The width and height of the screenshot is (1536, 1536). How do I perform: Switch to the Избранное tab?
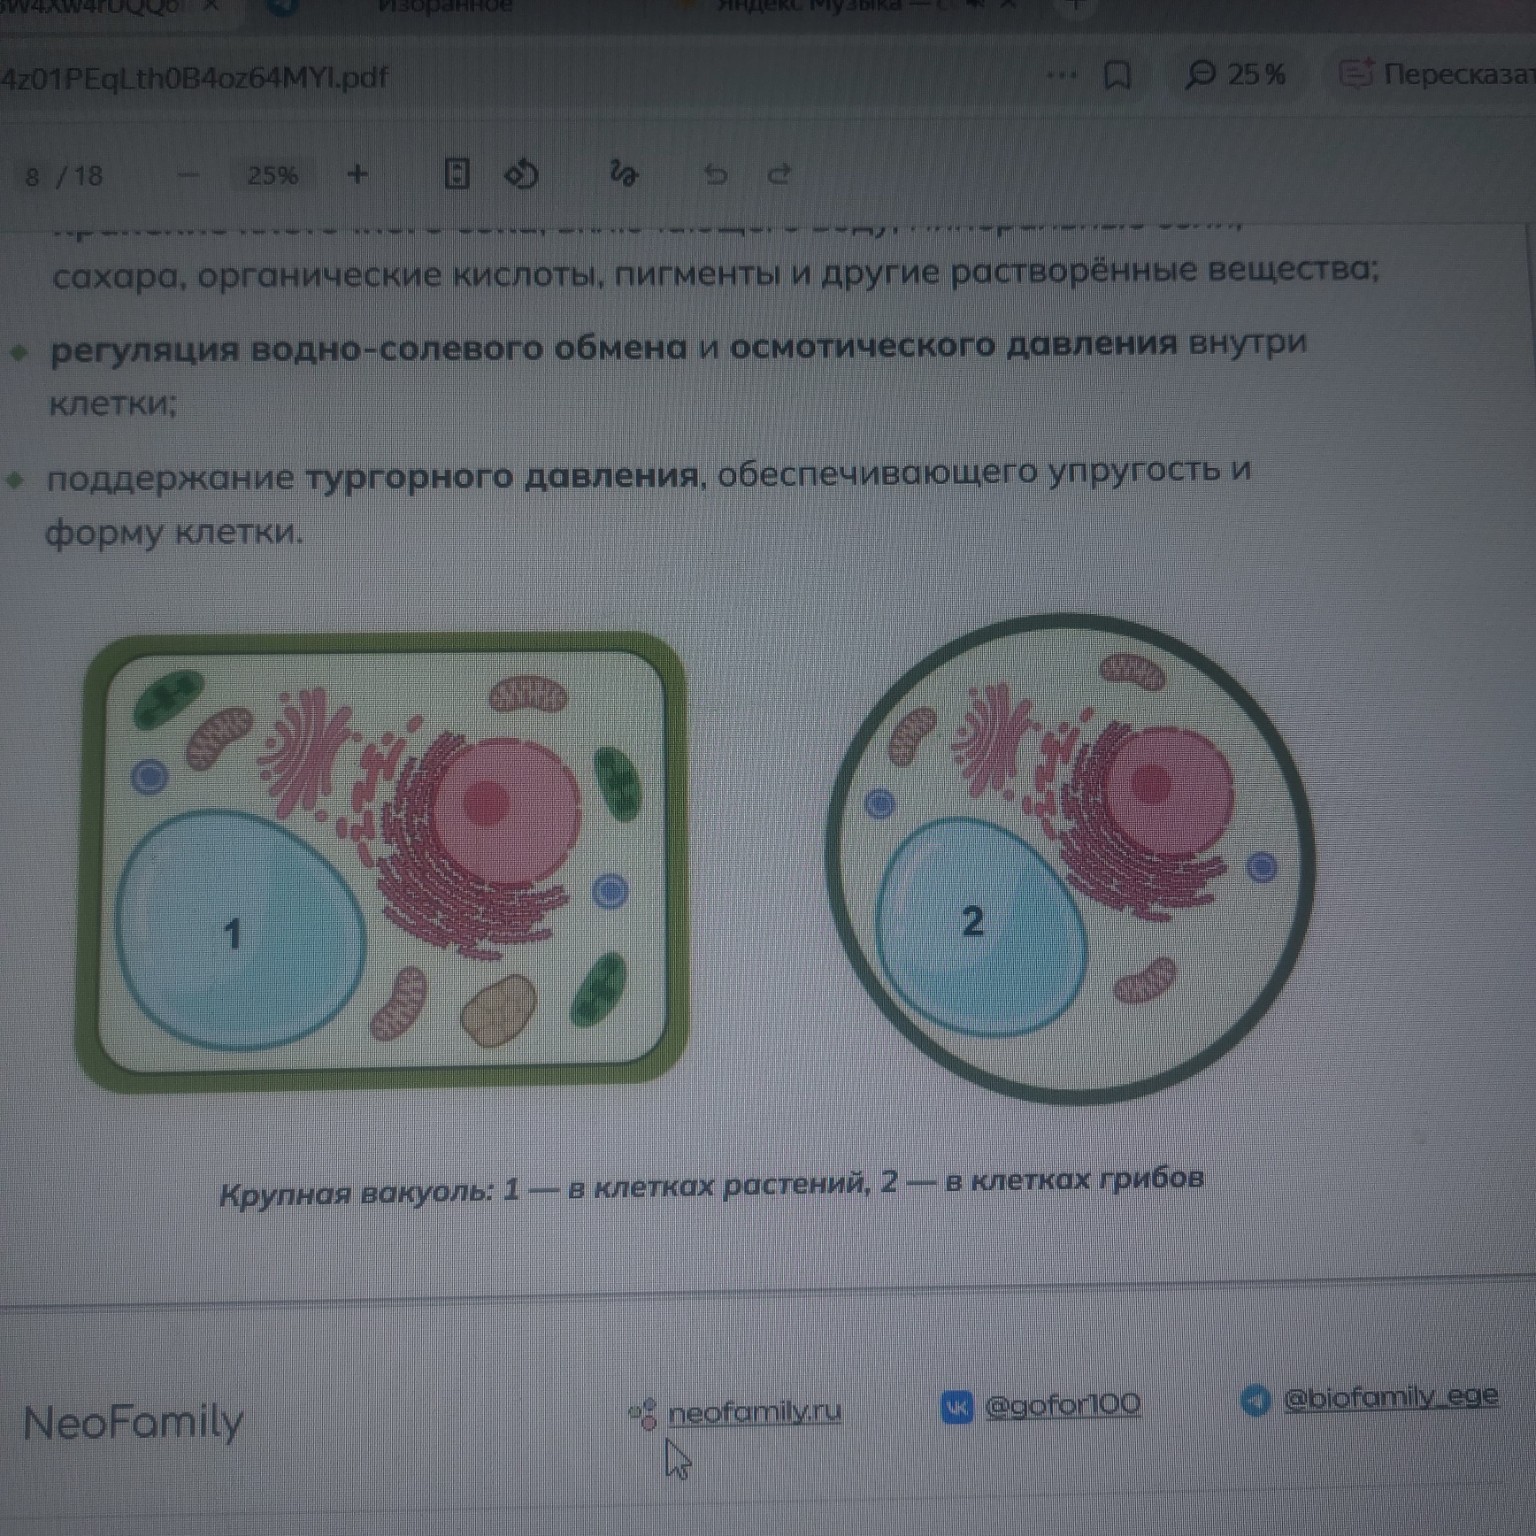(x=445, y=6)
